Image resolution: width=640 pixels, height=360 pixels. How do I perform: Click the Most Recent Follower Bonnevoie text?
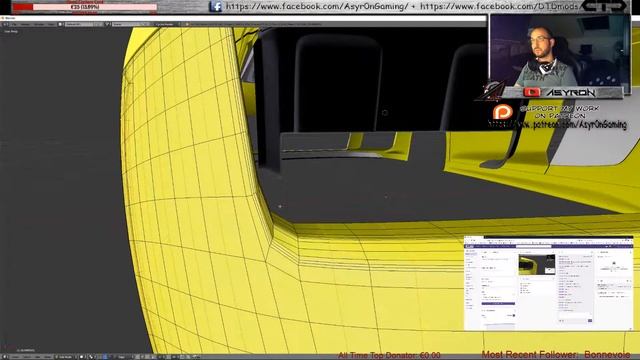(x=556, y=354)
